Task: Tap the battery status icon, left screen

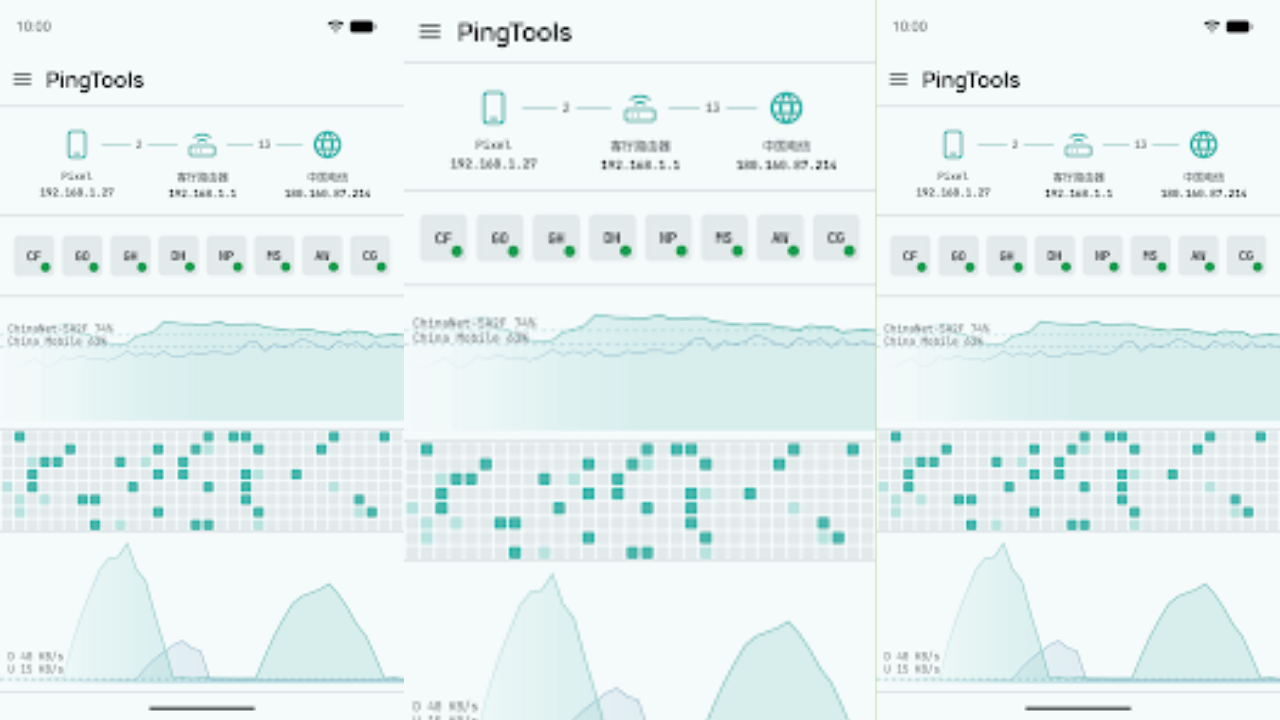Action: (x=362, y=27)
